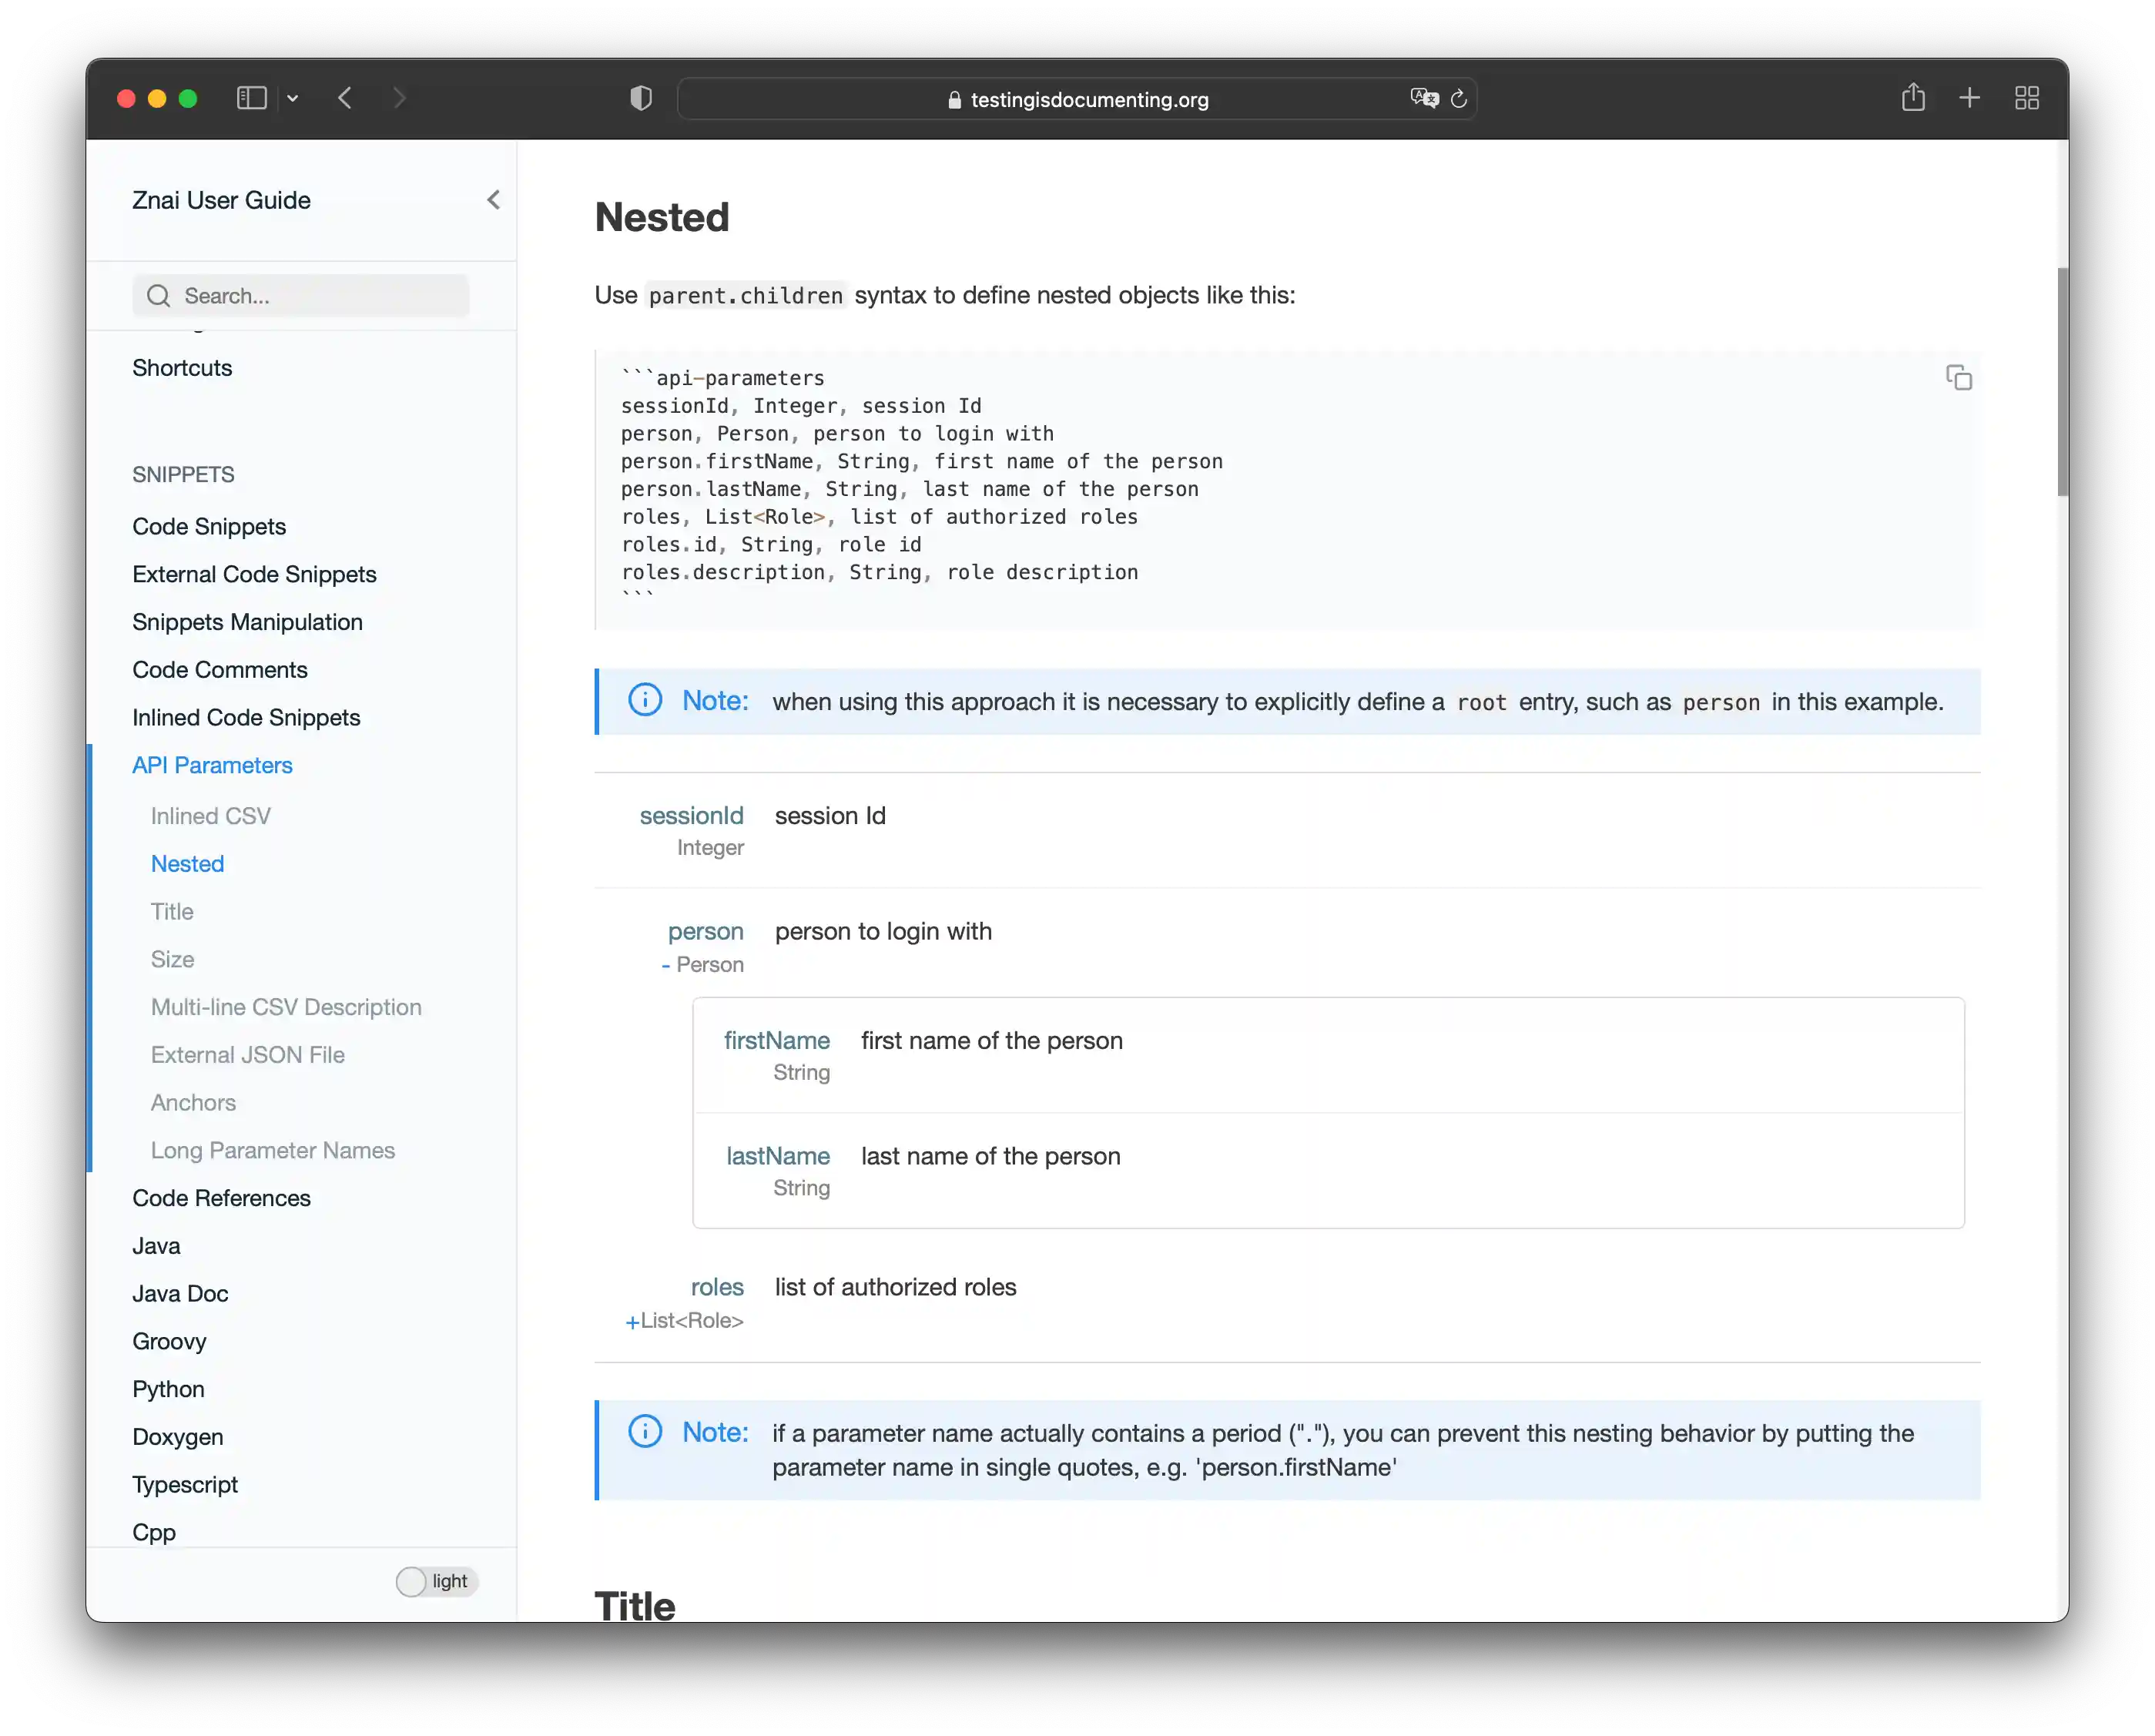Open the page translation options

pos(1424,98)
